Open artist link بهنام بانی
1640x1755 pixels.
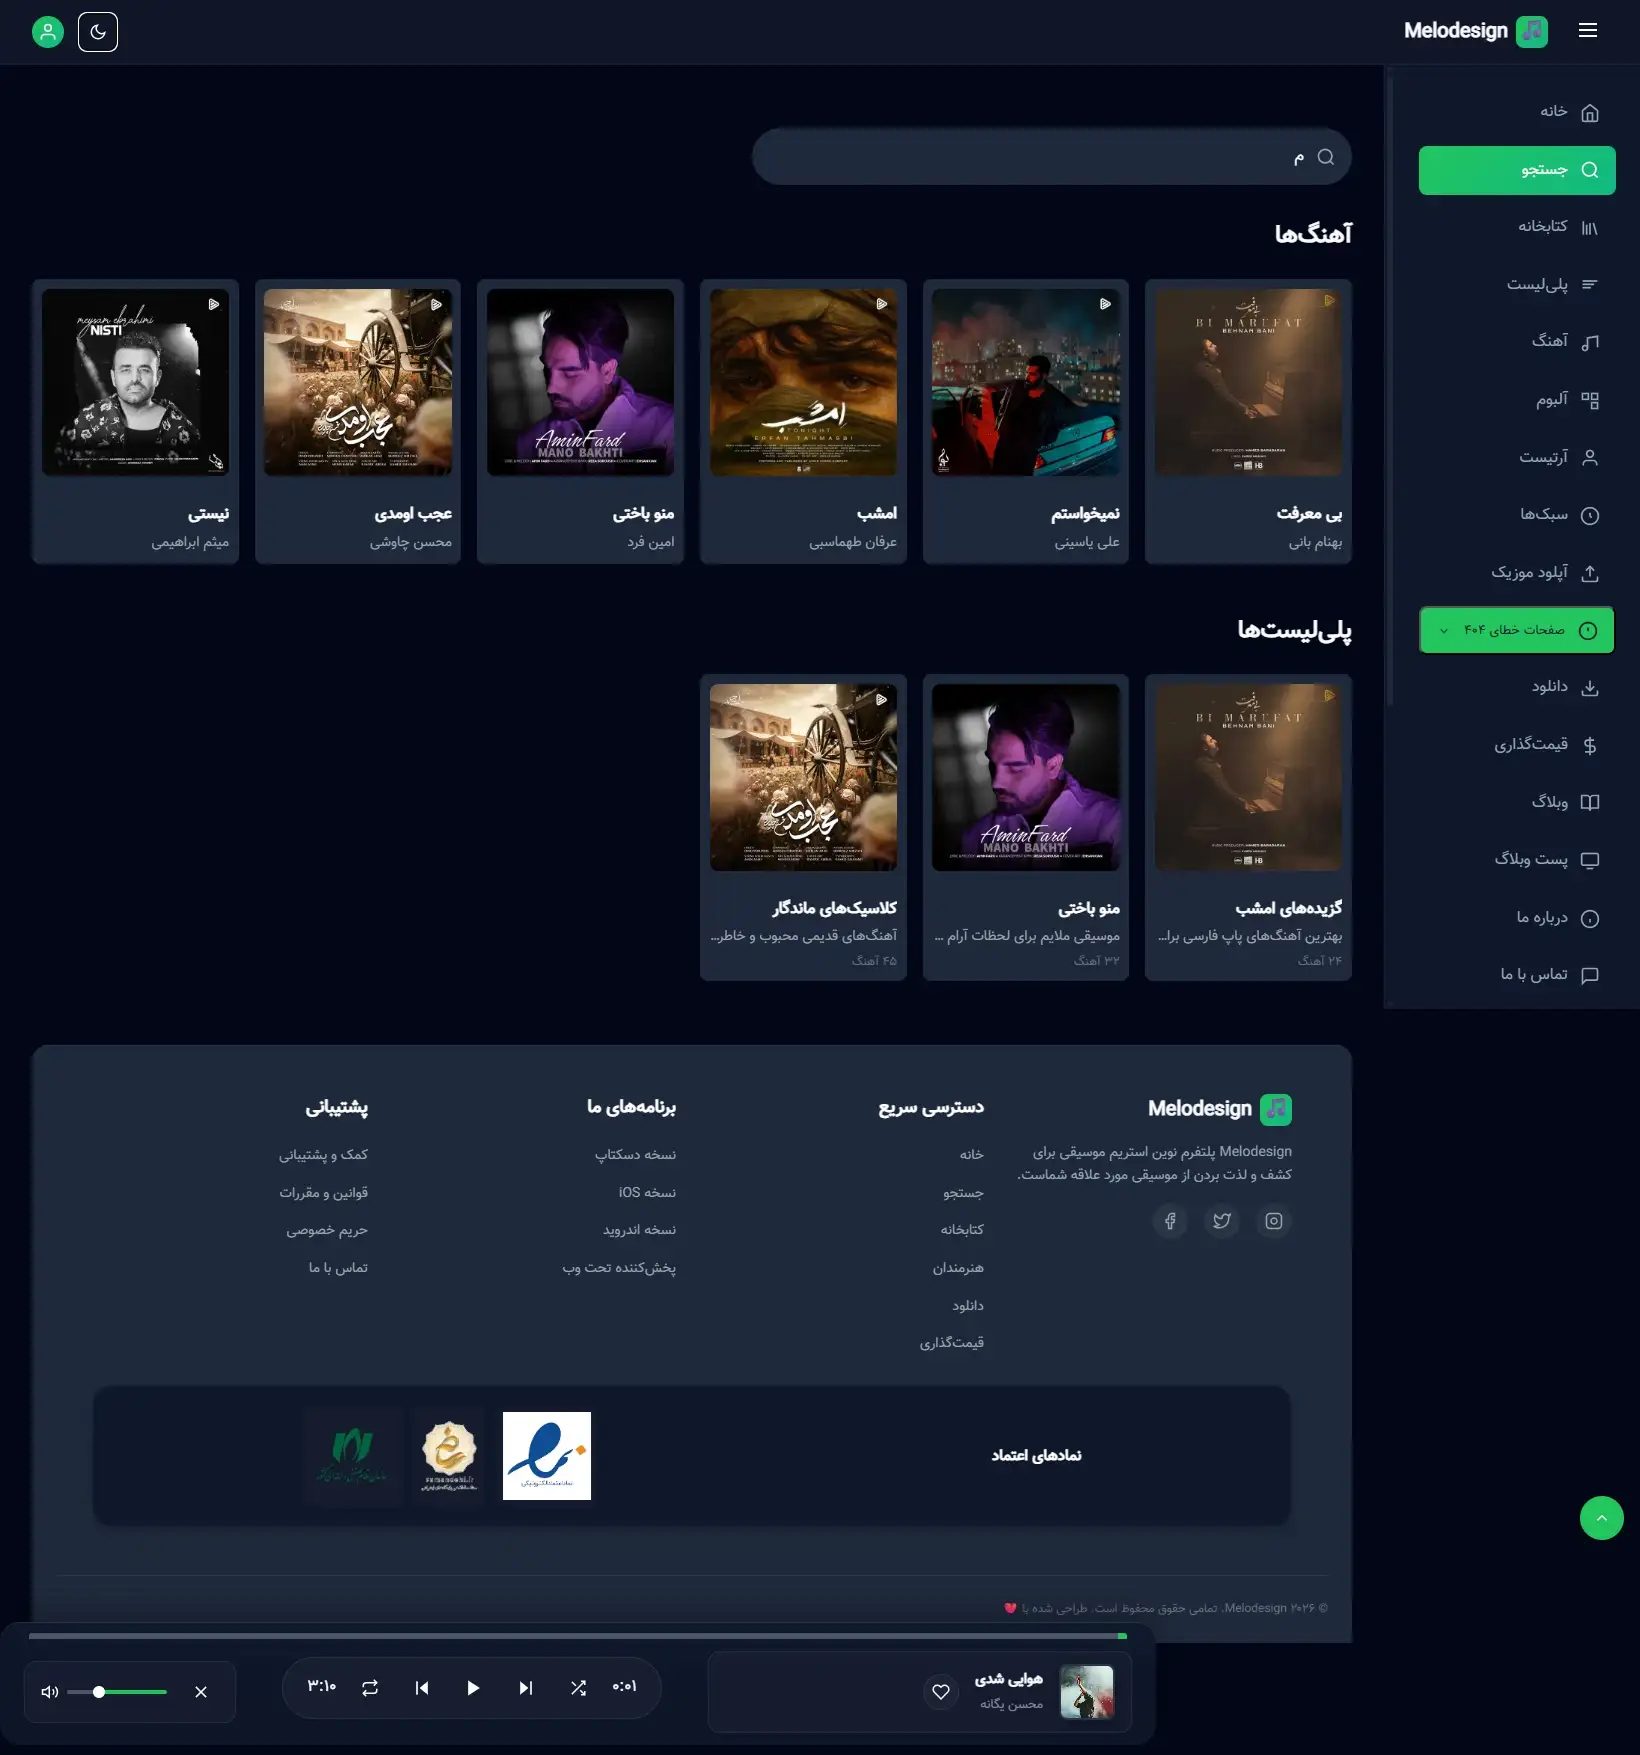(x=1315, y=542)
